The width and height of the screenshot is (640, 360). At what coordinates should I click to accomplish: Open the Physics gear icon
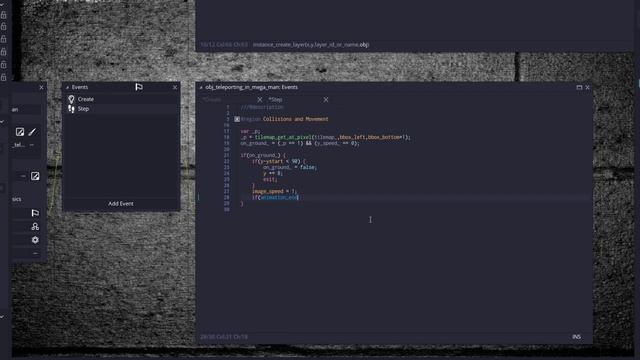[35, 240]
